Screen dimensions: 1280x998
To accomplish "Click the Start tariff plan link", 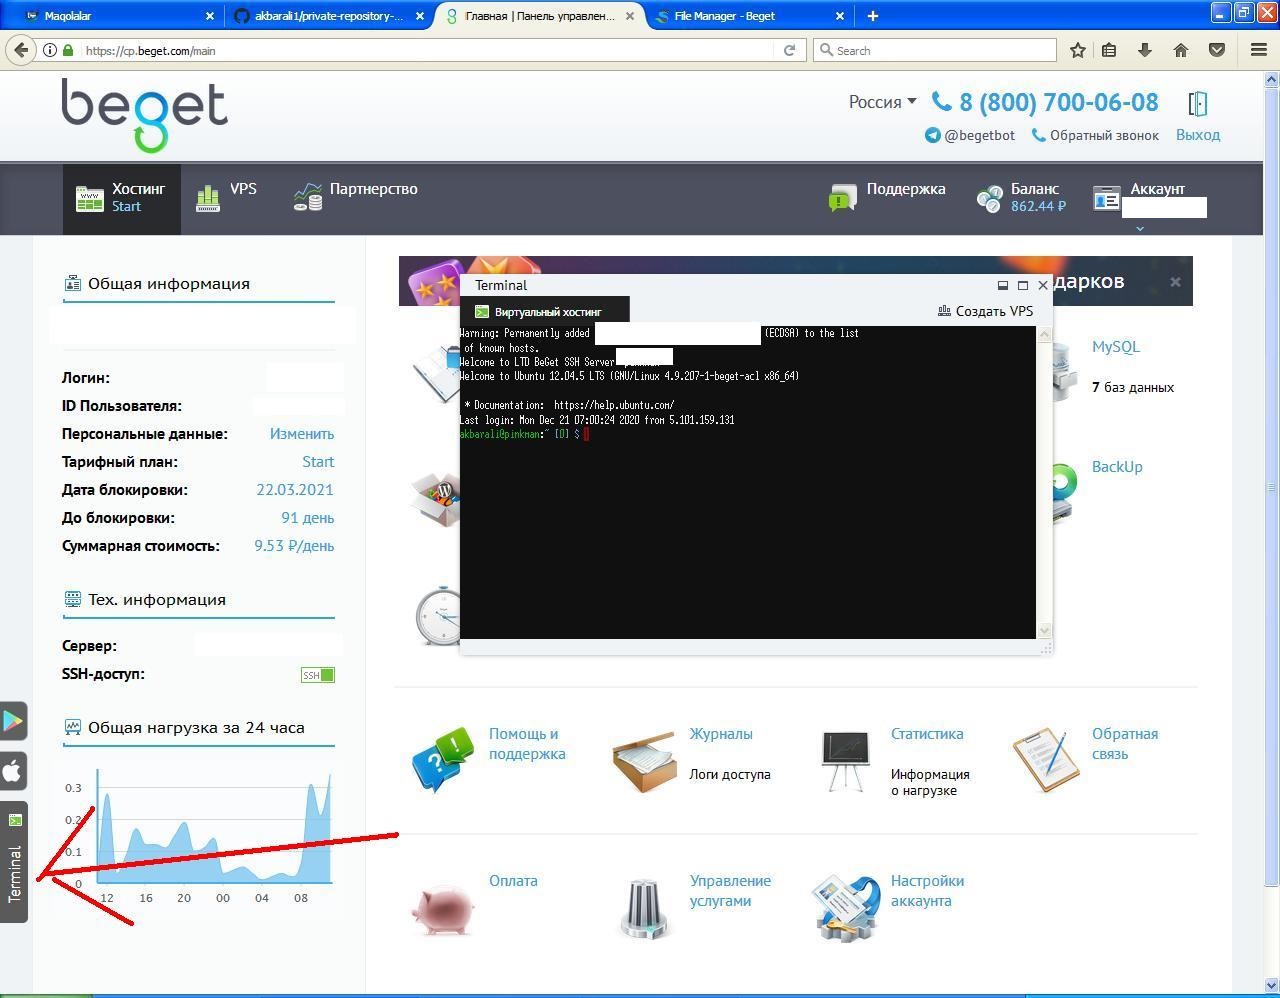I will [318, 462].
